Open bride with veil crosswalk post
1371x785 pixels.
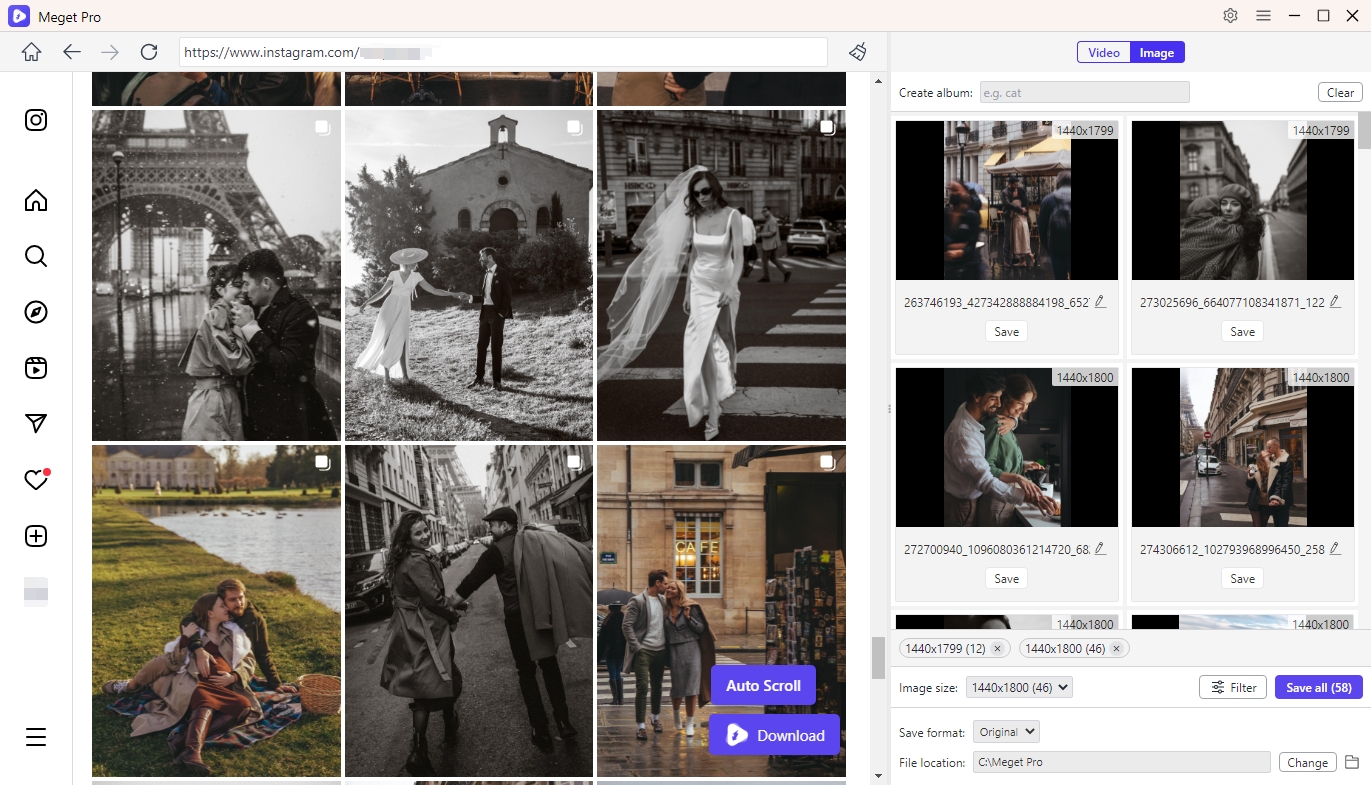coord(721,275)
